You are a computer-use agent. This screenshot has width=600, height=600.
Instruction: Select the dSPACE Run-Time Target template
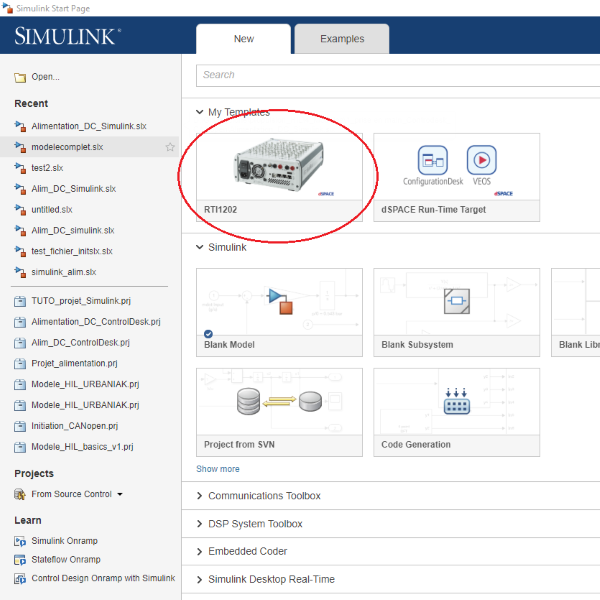[457, 178]
